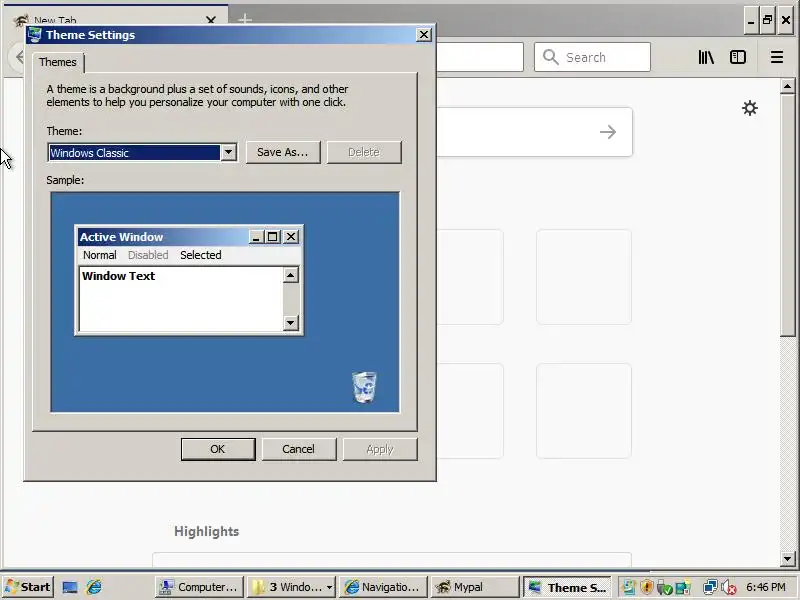Image resolution: width=800 pixels, height=600 pixels.
Task: Click the safely remove hardware tray icon
Action: tap(665, 588)
